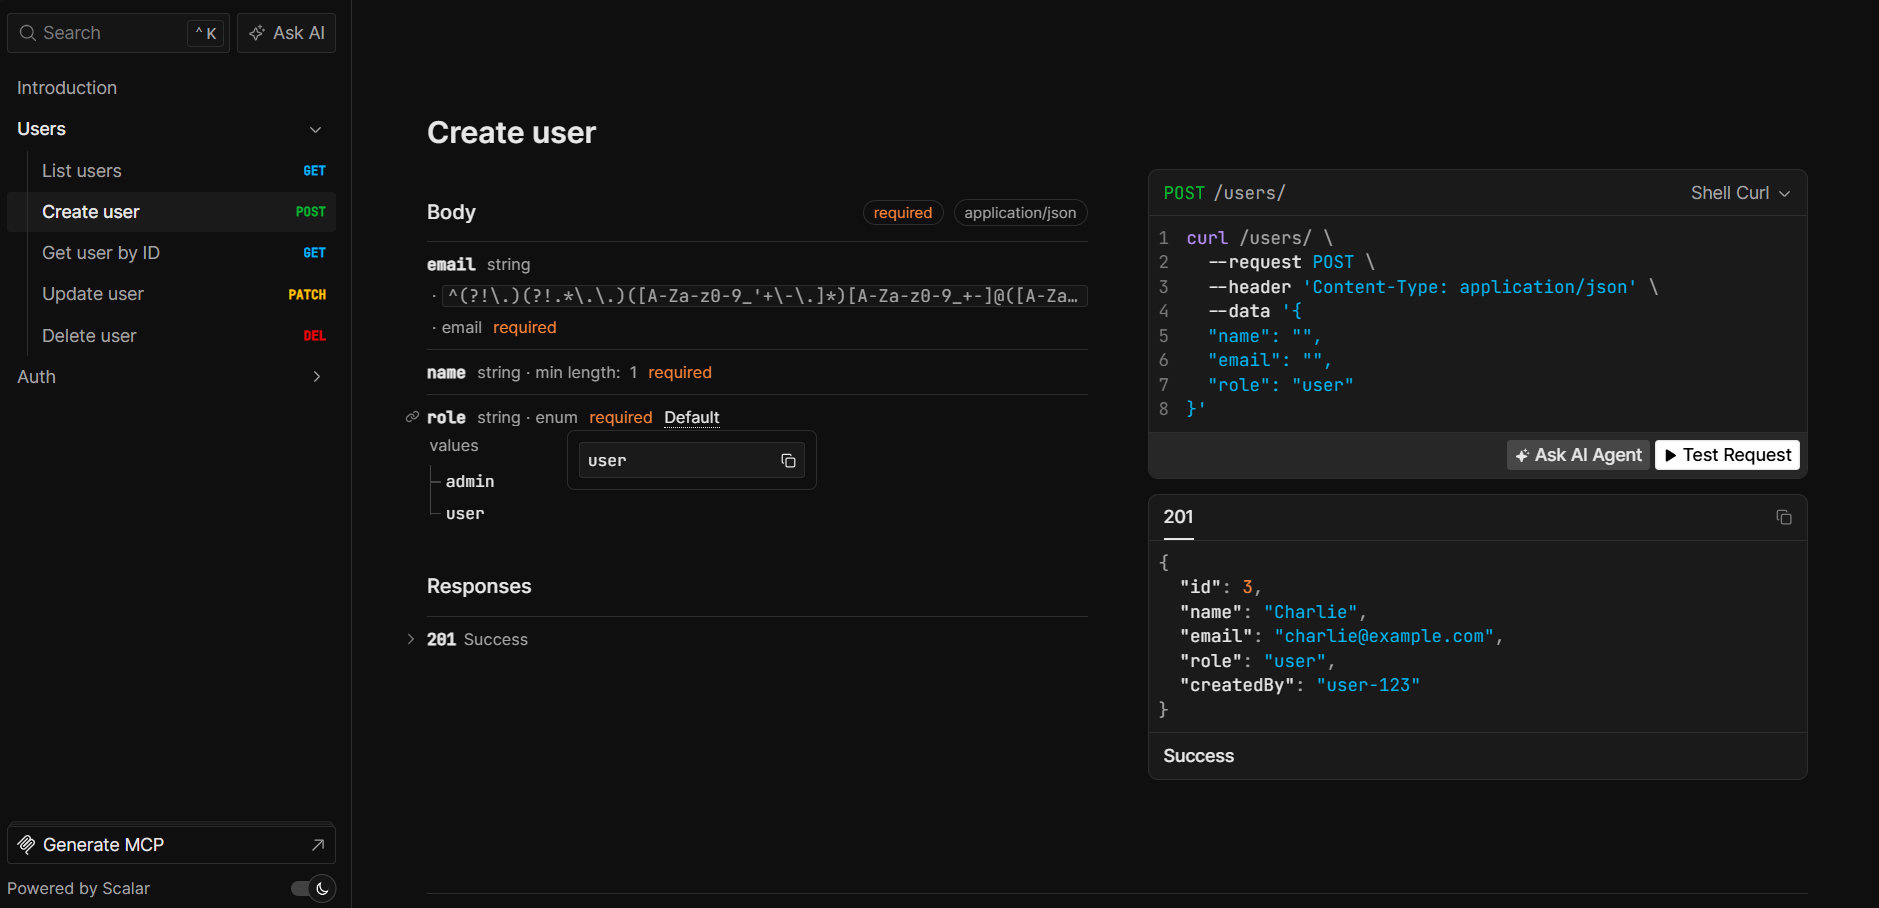The height and width of the screenshot is (908, 1879).
Task: Click the application/json badge
Action: click(x=1020, y=213)
